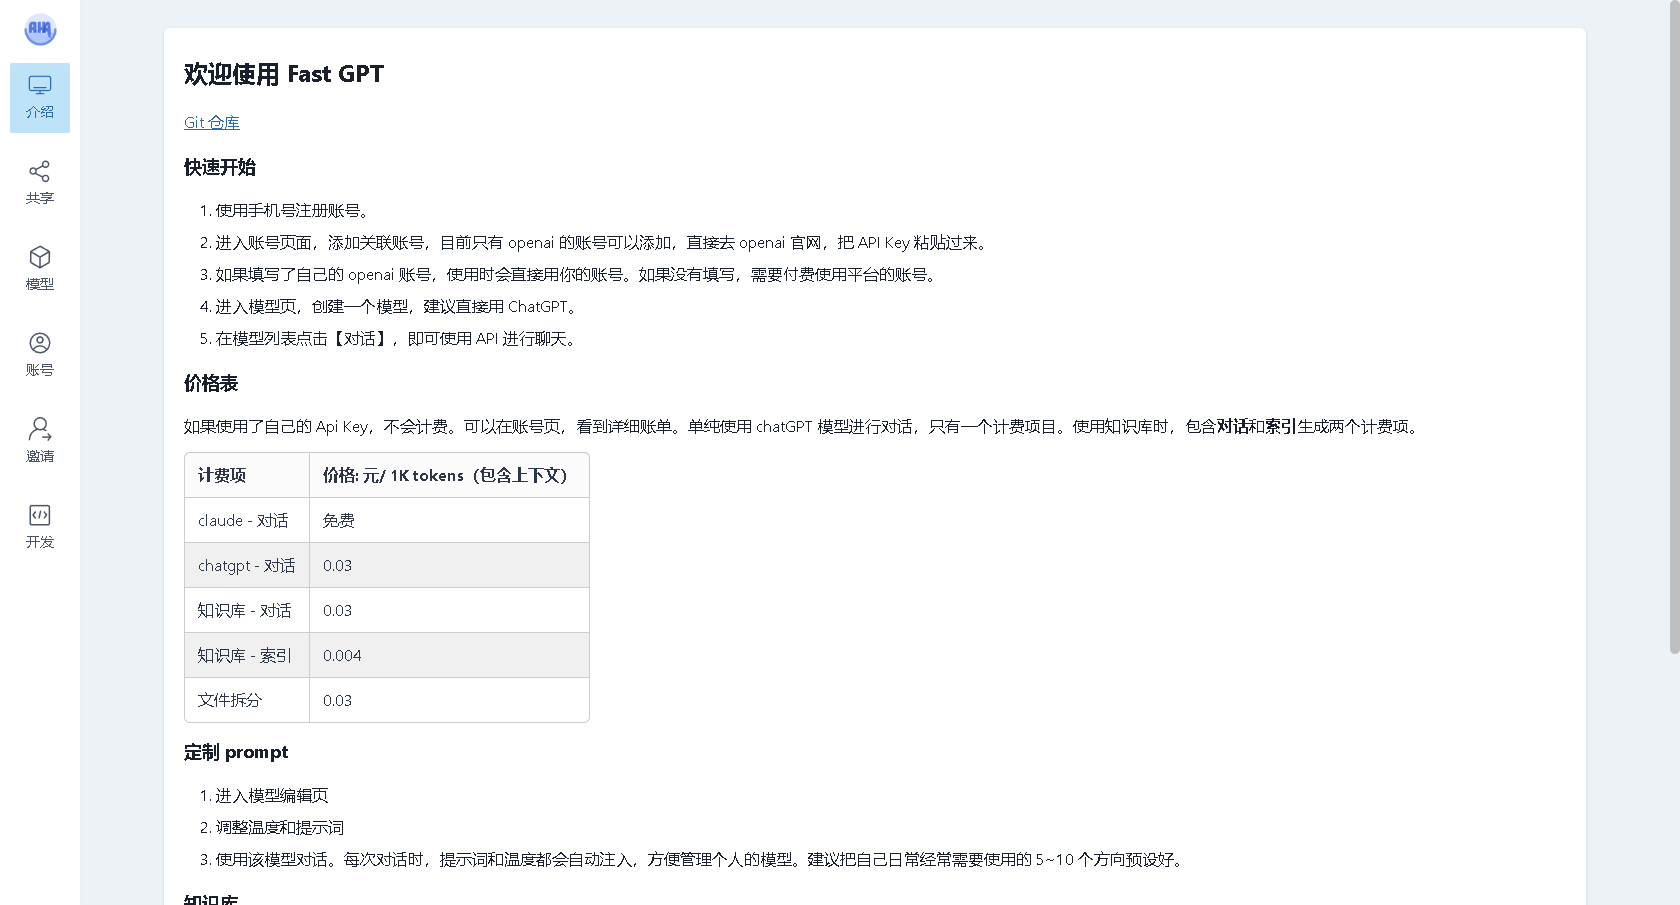Click the person icon above 账号
This screenshot has width=1680, height=905.
(x=39, y=342)
